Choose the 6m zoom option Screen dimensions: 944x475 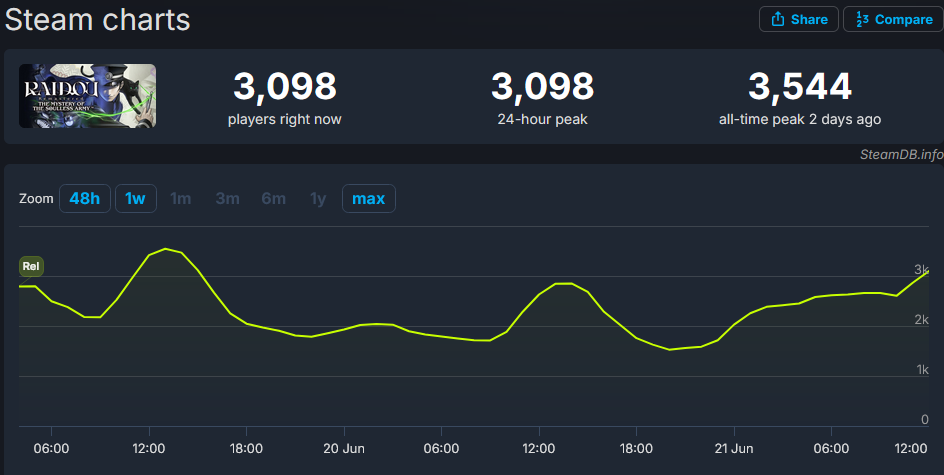(x=273, y=199)
